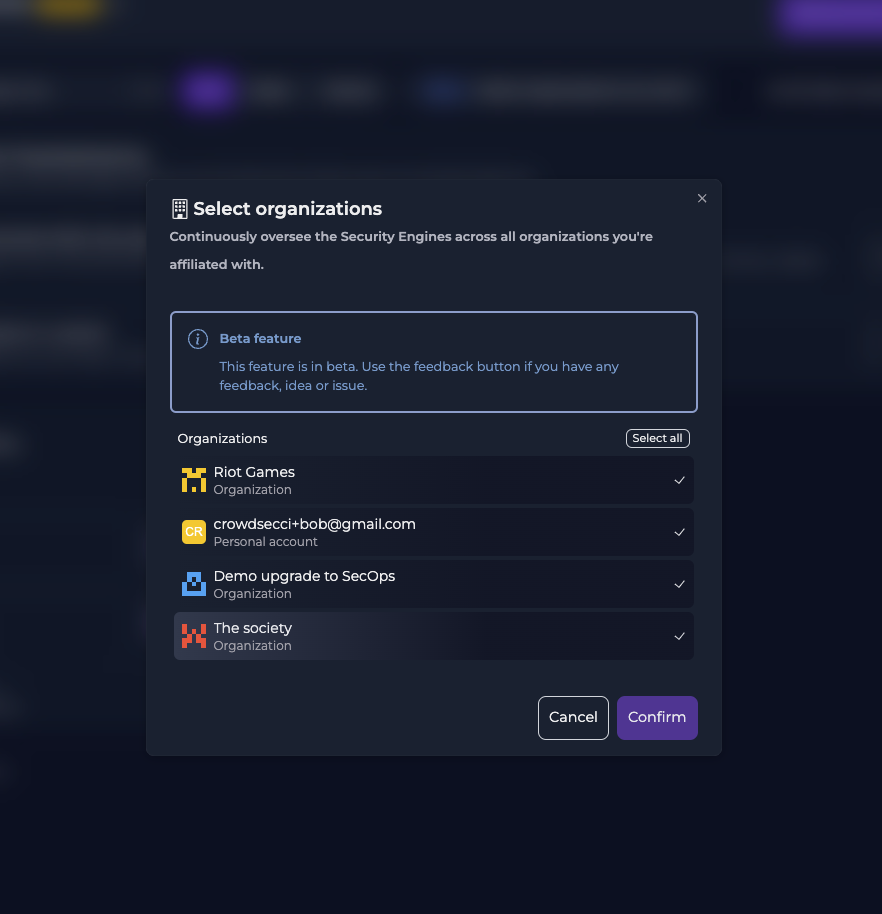Close the Select organizations dialog
Image resolution: width=882 pixels, height=914 pixels.
[x=702, y=198]
